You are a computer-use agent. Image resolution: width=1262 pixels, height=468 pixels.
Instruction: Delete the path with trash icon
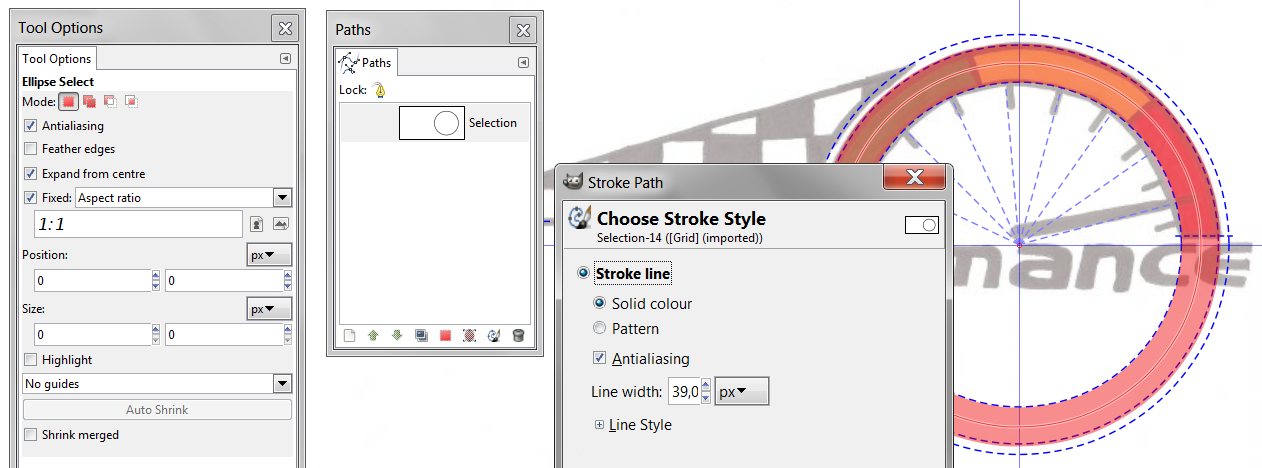518,336
